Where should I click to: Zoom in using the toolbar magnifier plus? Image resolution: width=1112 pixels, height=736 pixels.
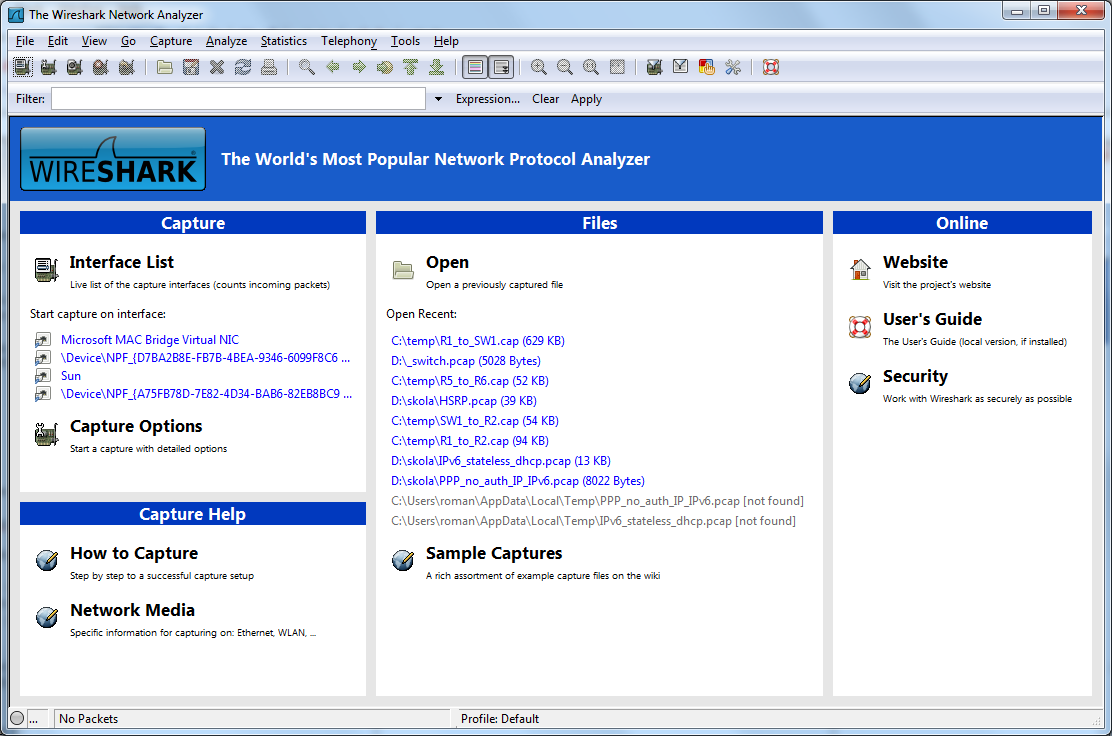tap(539, 67)
